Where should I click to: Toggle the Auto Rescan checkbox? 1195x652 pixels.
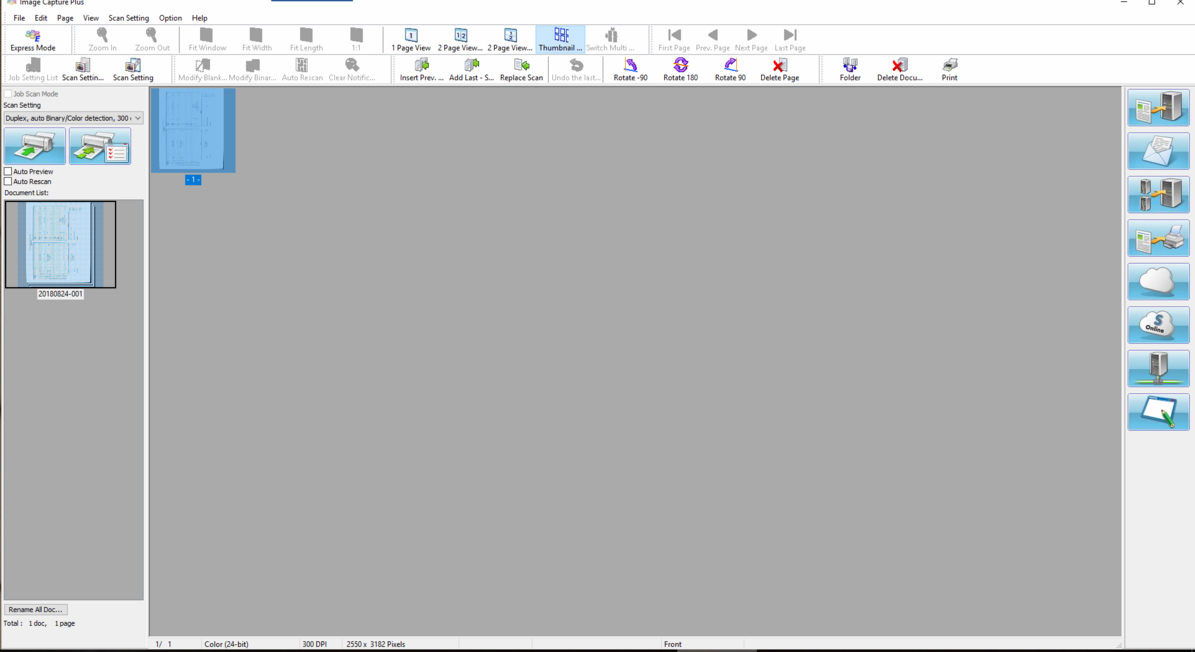point(9,182)
